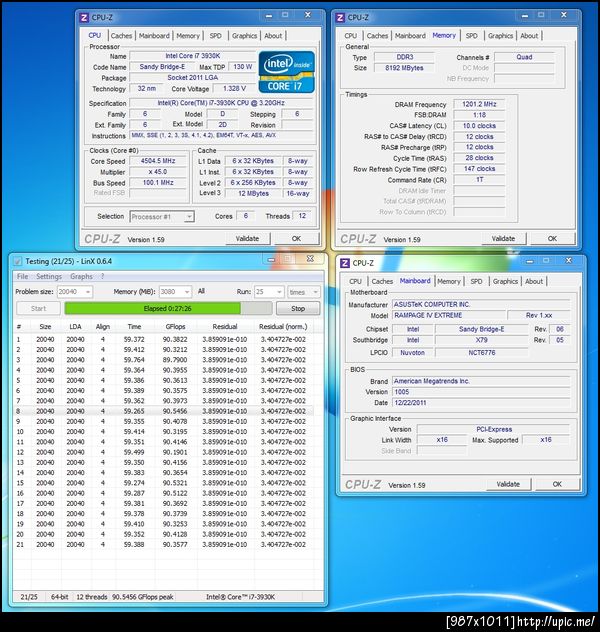Viewport: 600px width, 632px height.
Task: Click the 21/25 progress status cell
Action: coord(29,597)
